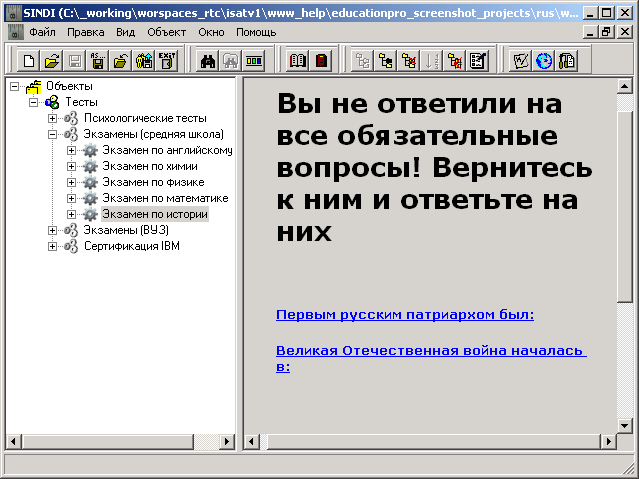Follow the link Первым русским патриархом был

coord(404,315)
